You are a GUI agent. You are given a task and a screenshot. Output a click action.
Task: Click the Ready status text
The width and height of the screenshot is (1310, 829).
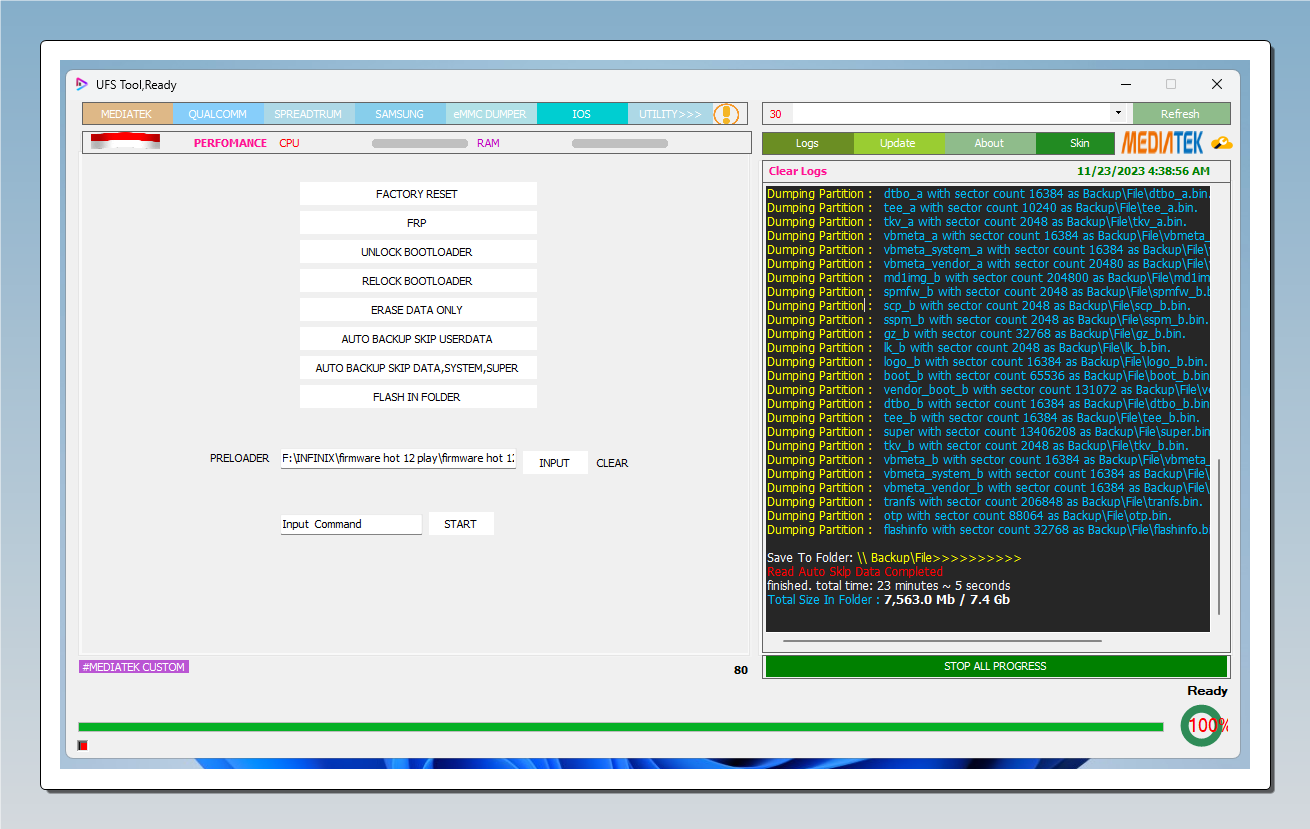(1207, 691)
